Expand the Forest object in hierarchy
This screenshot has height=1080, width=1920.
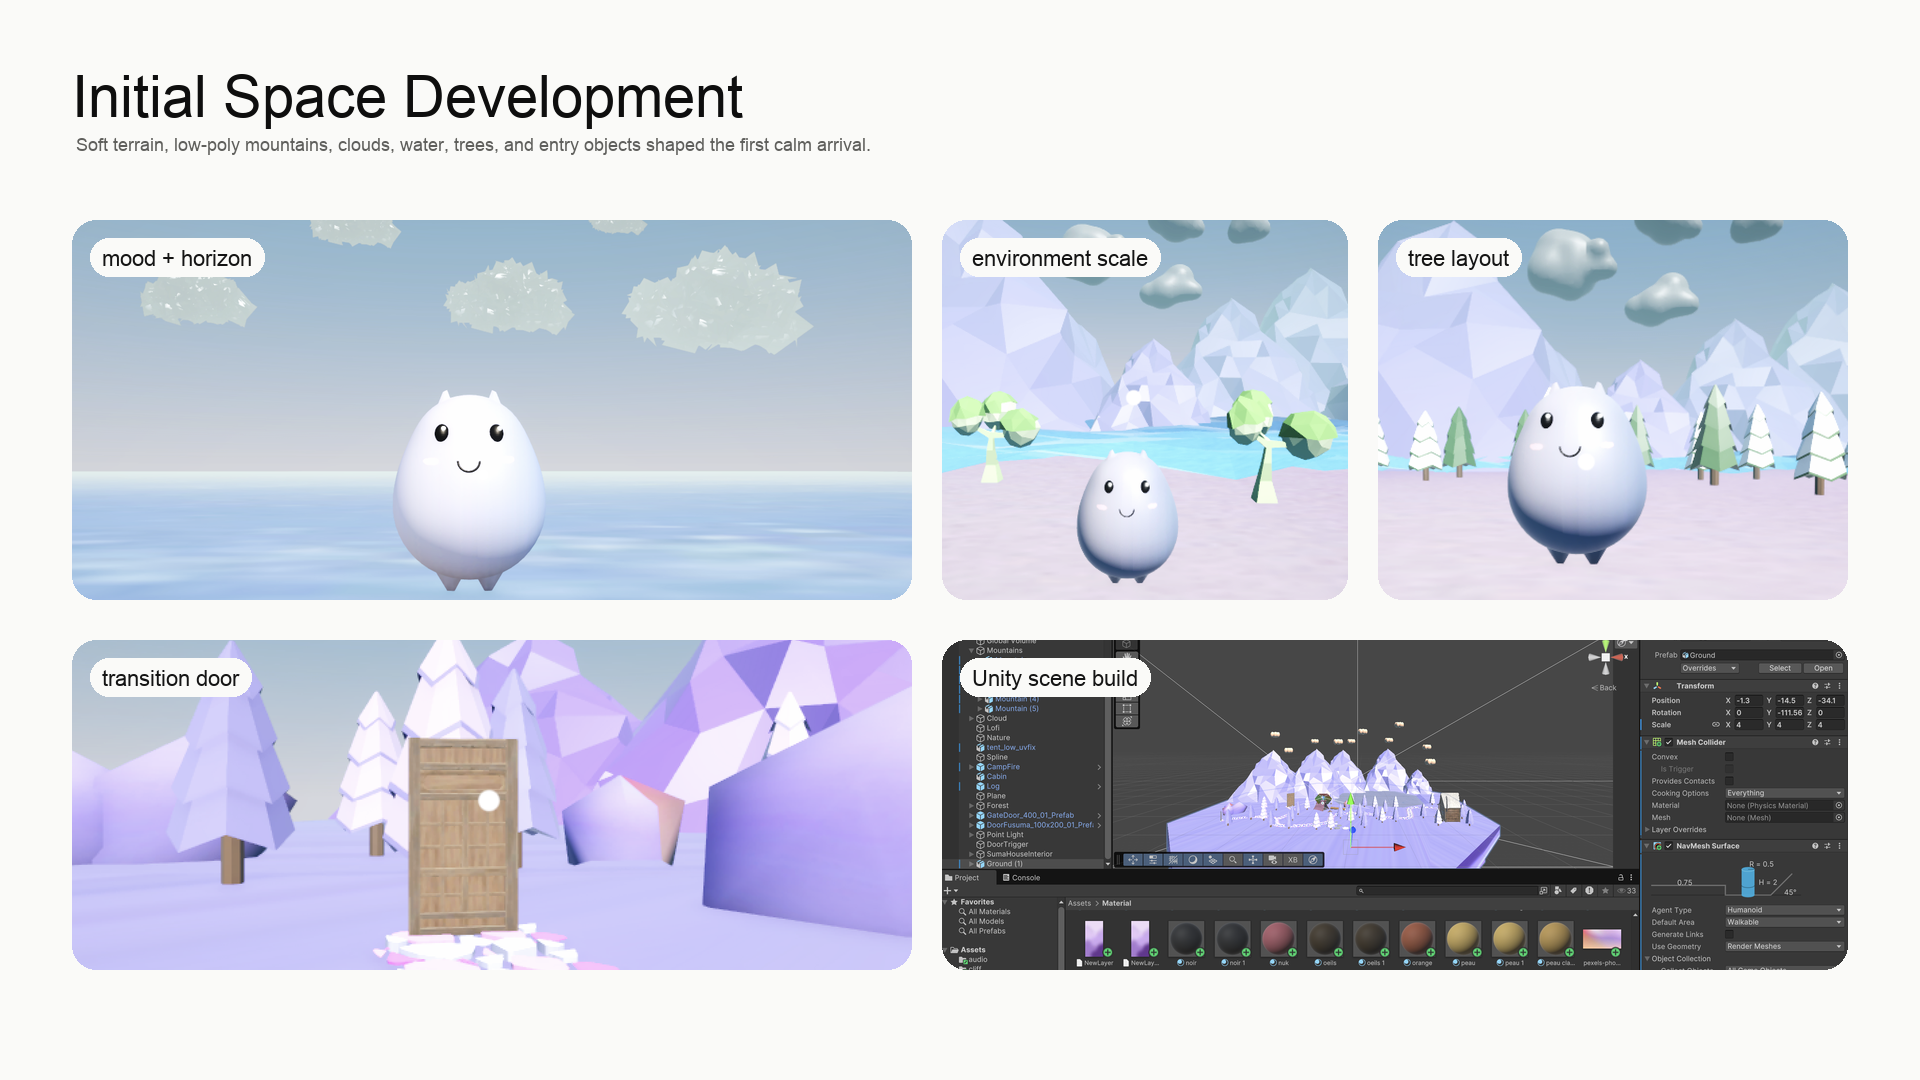[x=971, y=806]
